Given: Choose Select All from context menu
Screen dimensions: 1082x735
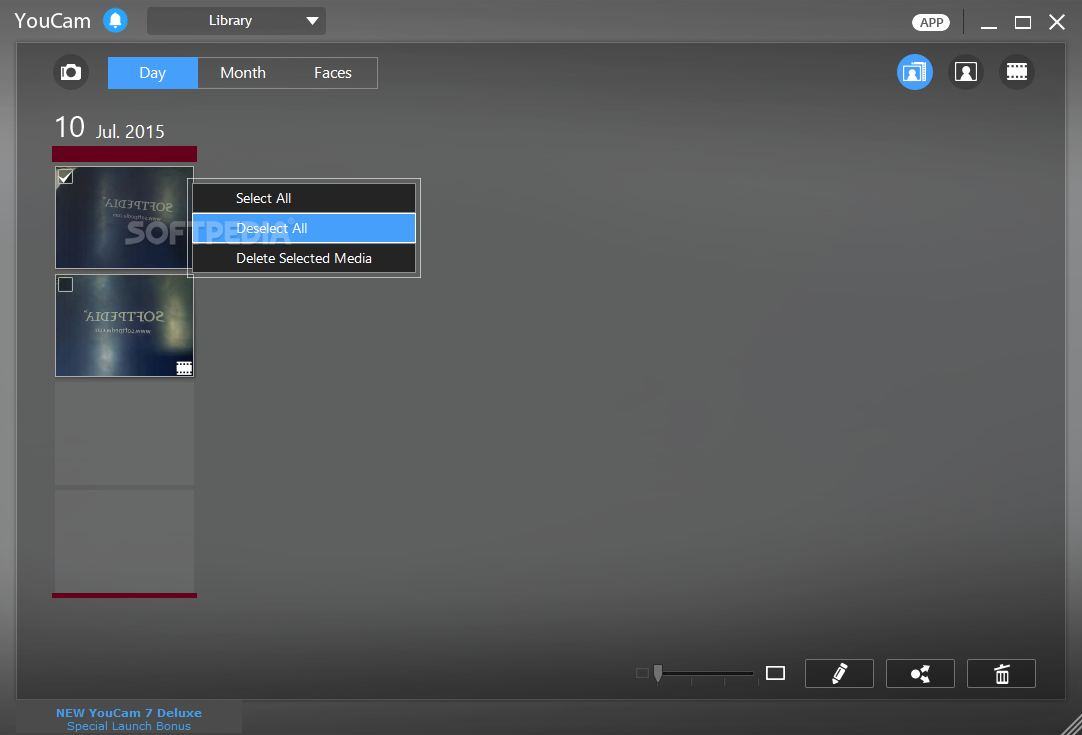Looking at the screenshot, I should [x=304, y=198].
